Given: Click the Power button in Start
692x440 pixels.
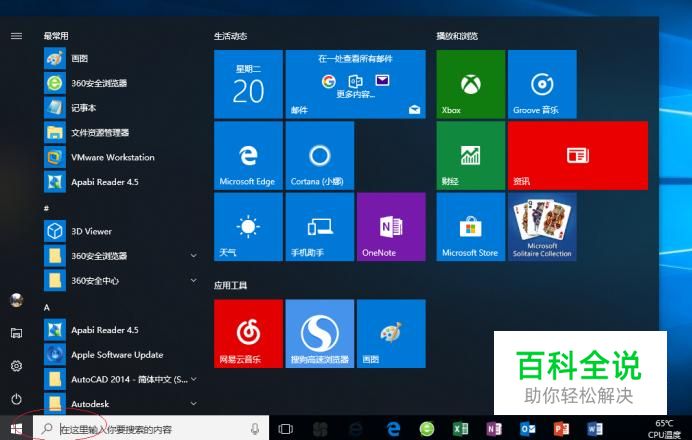Looking at the screenshot, I should 16,399.
